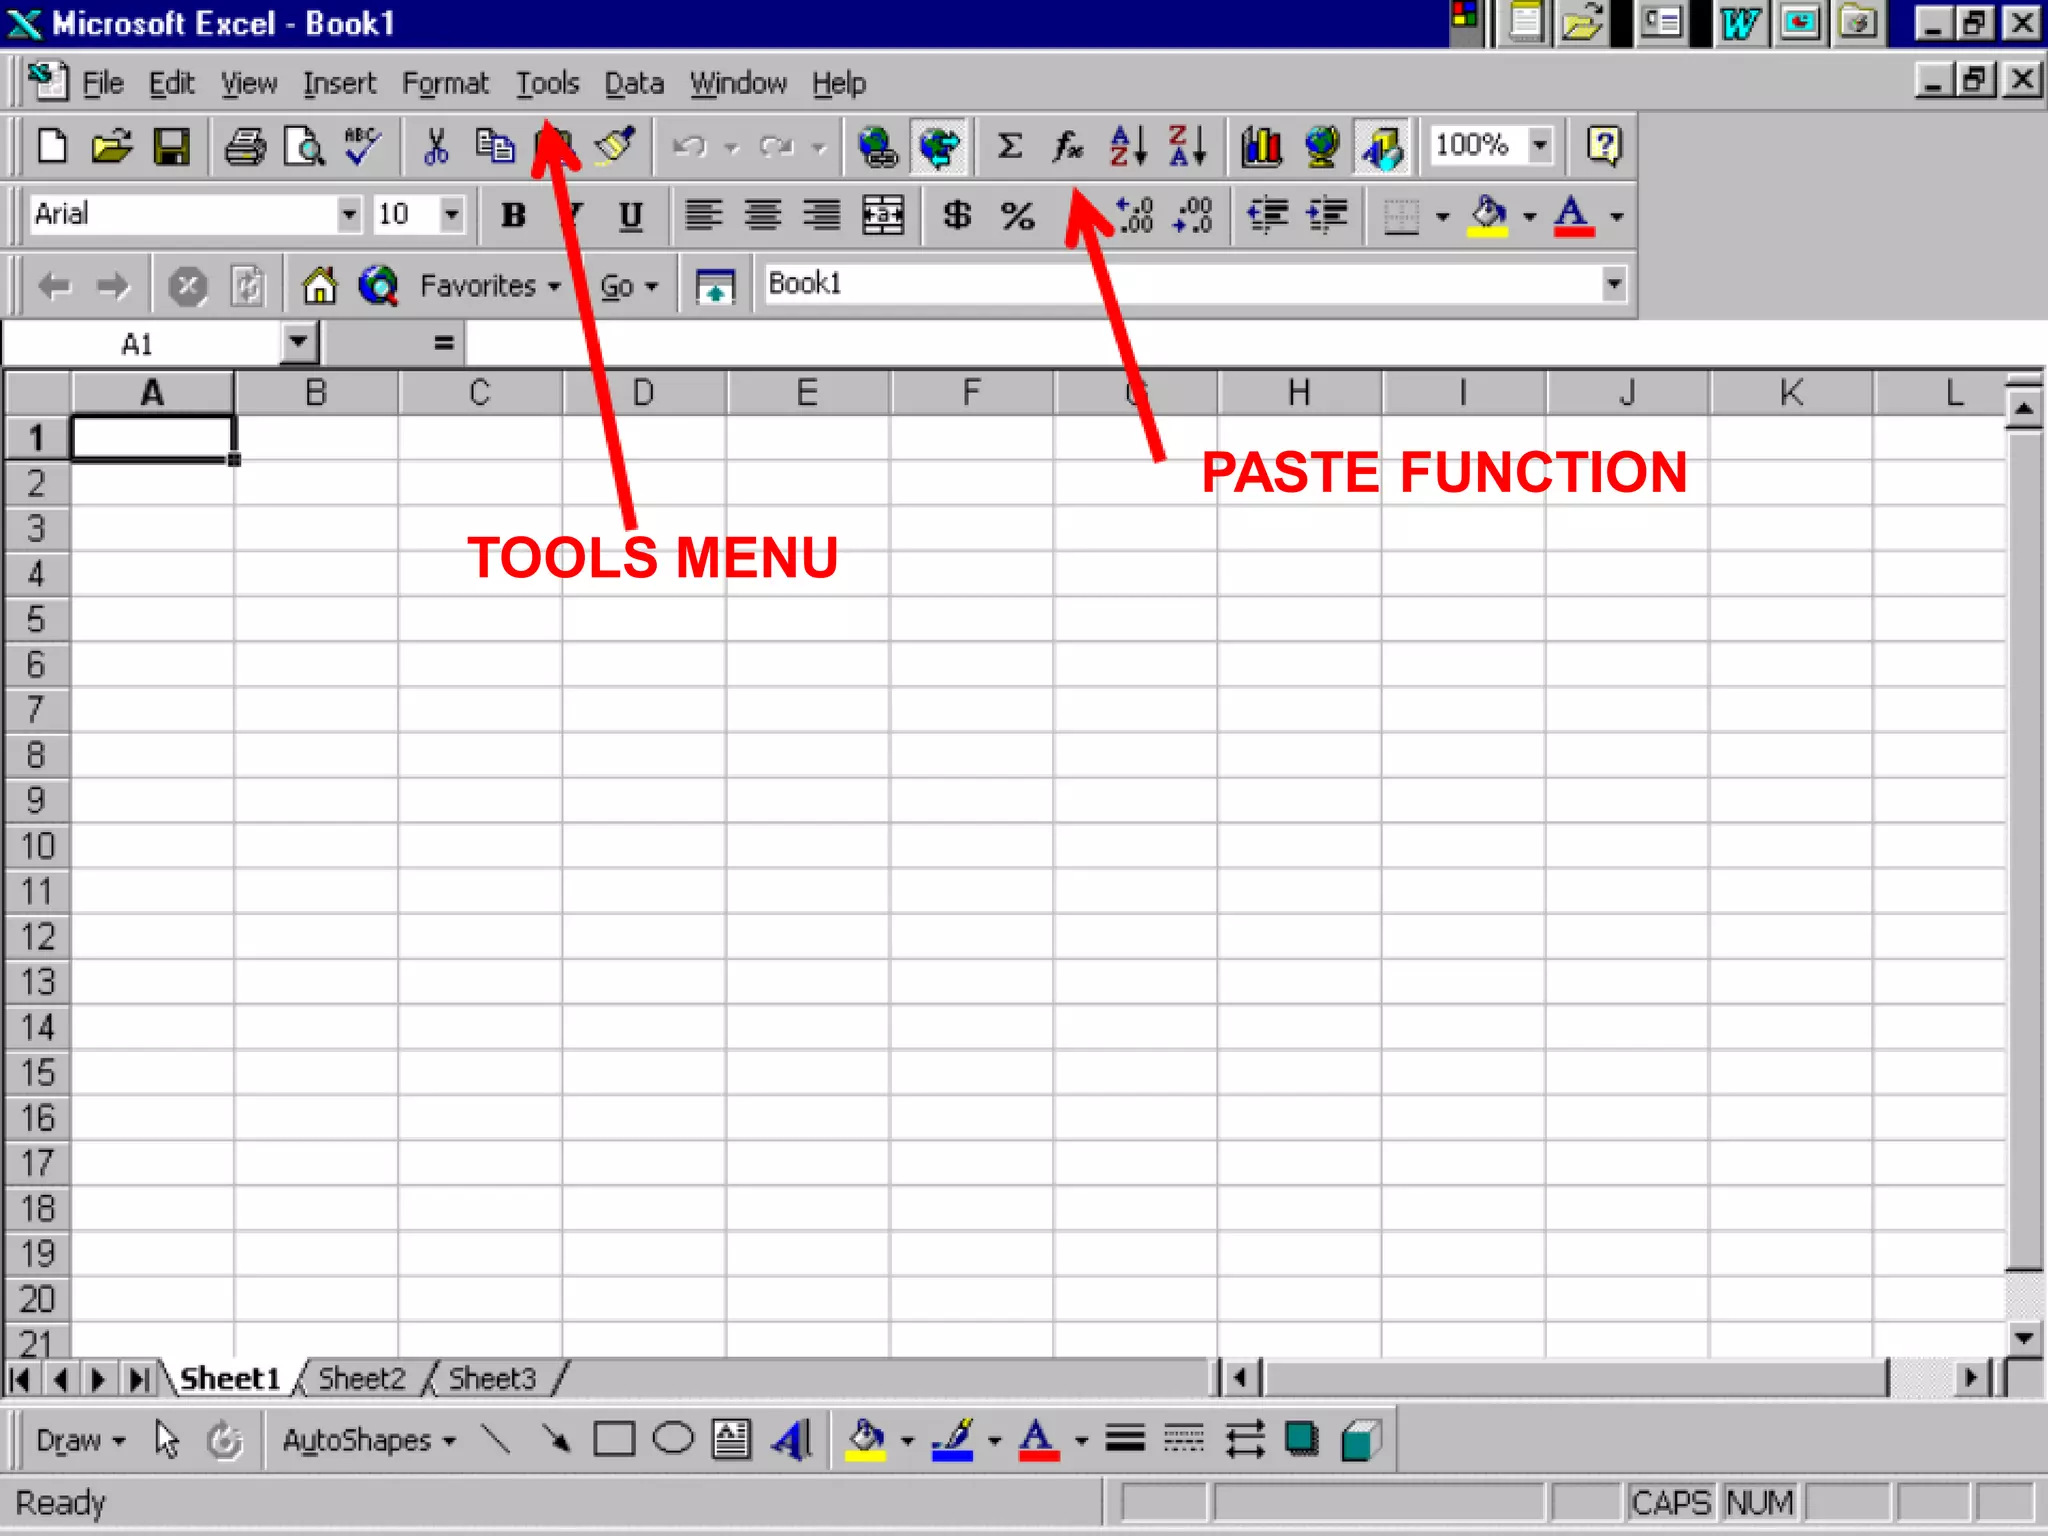
Task: Open the Paste Function fx icon
Action: [x=1069, y=147]
